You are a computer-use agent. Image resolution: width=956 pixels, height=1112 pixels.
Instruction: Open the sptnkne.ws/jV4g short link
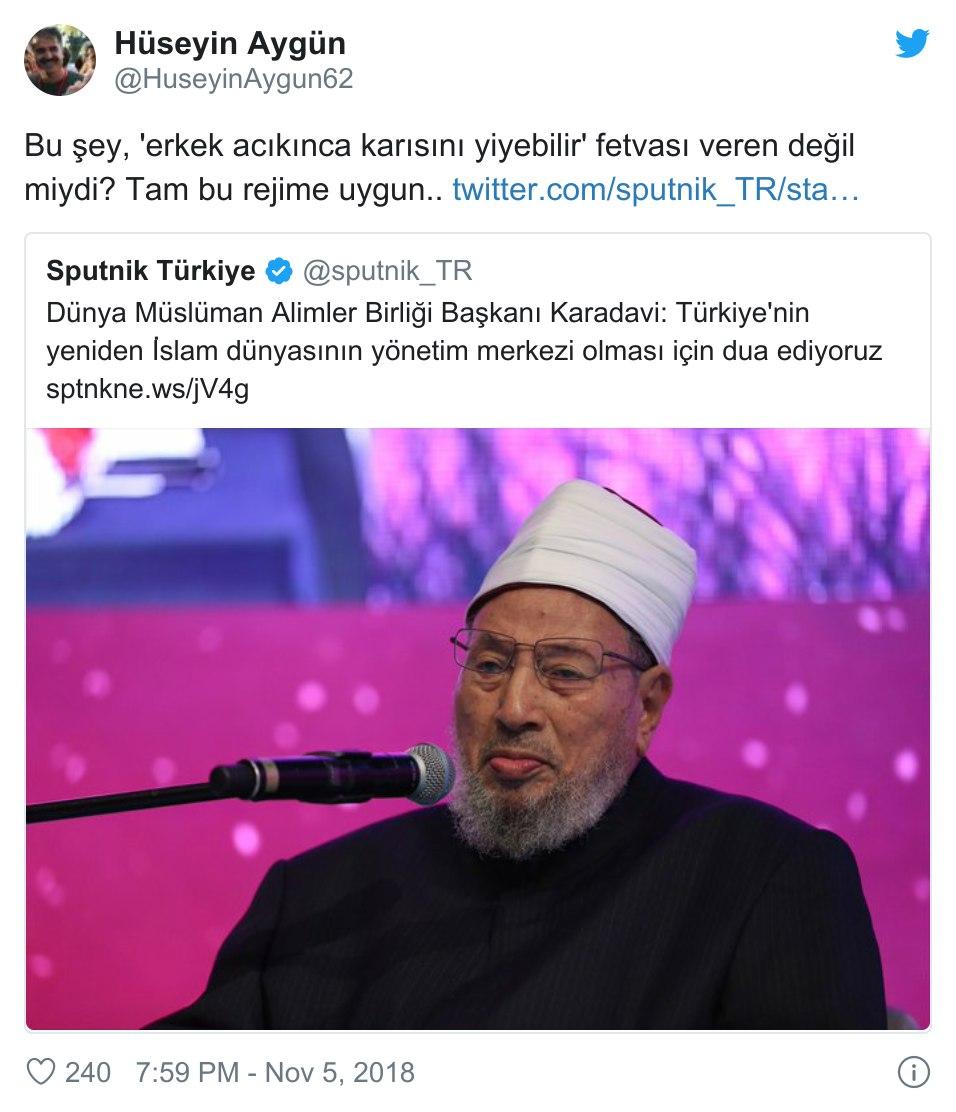148,389
